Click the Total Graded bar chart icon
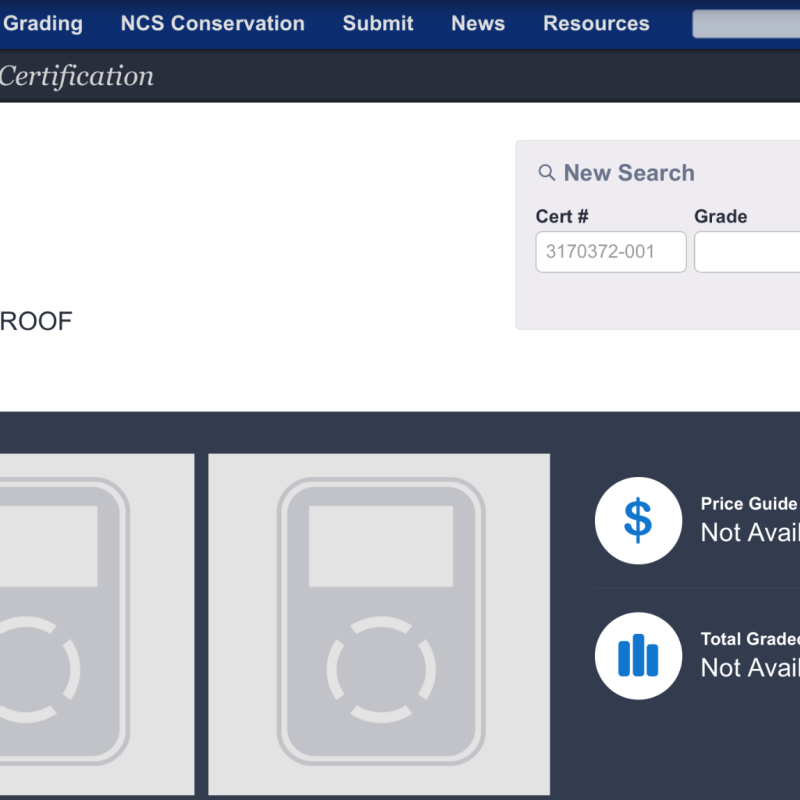 point(638,656)
